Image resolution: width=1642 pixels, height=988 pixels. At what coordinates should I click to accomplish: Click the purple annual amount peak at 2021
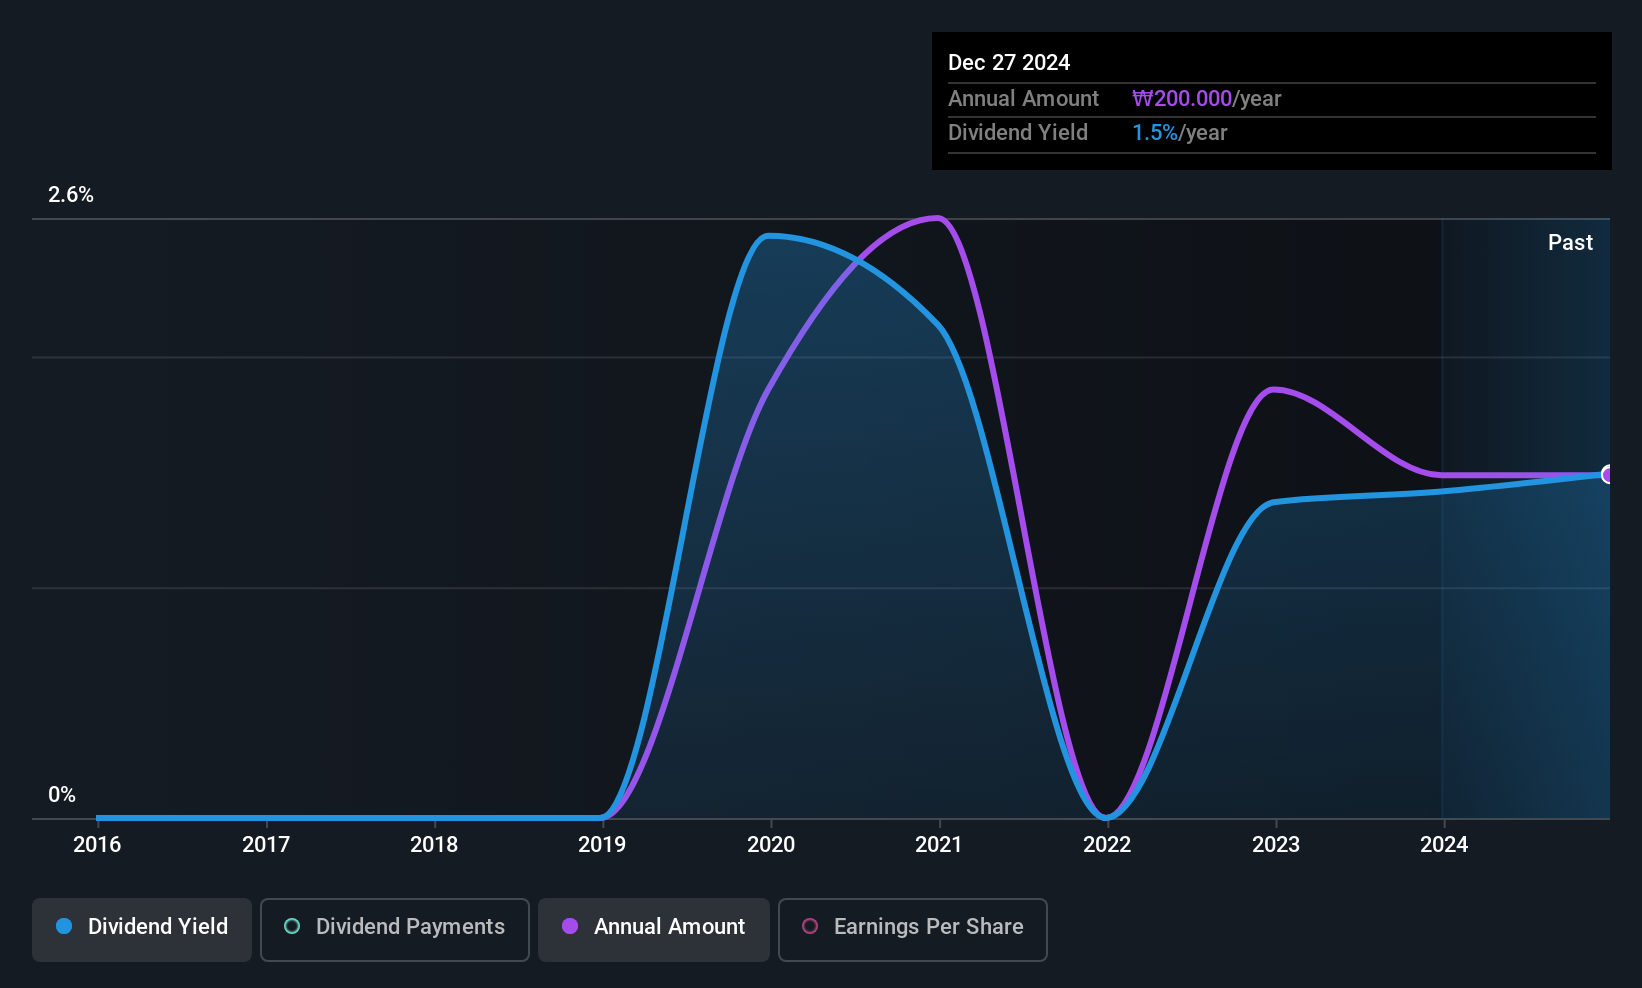tap(937, 218)
